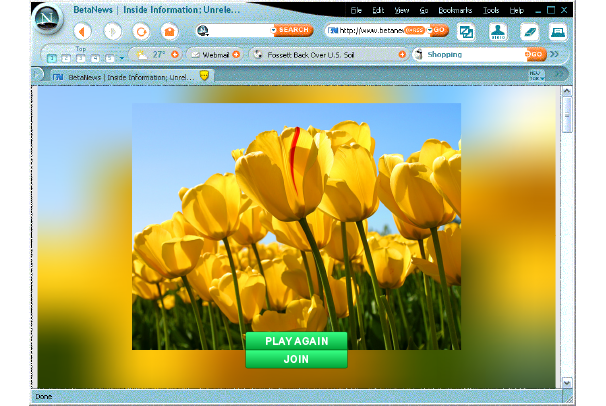Click the orange SEARCH button
The height and width of the screenshot is (406, 606).
(x=293, y=31)
